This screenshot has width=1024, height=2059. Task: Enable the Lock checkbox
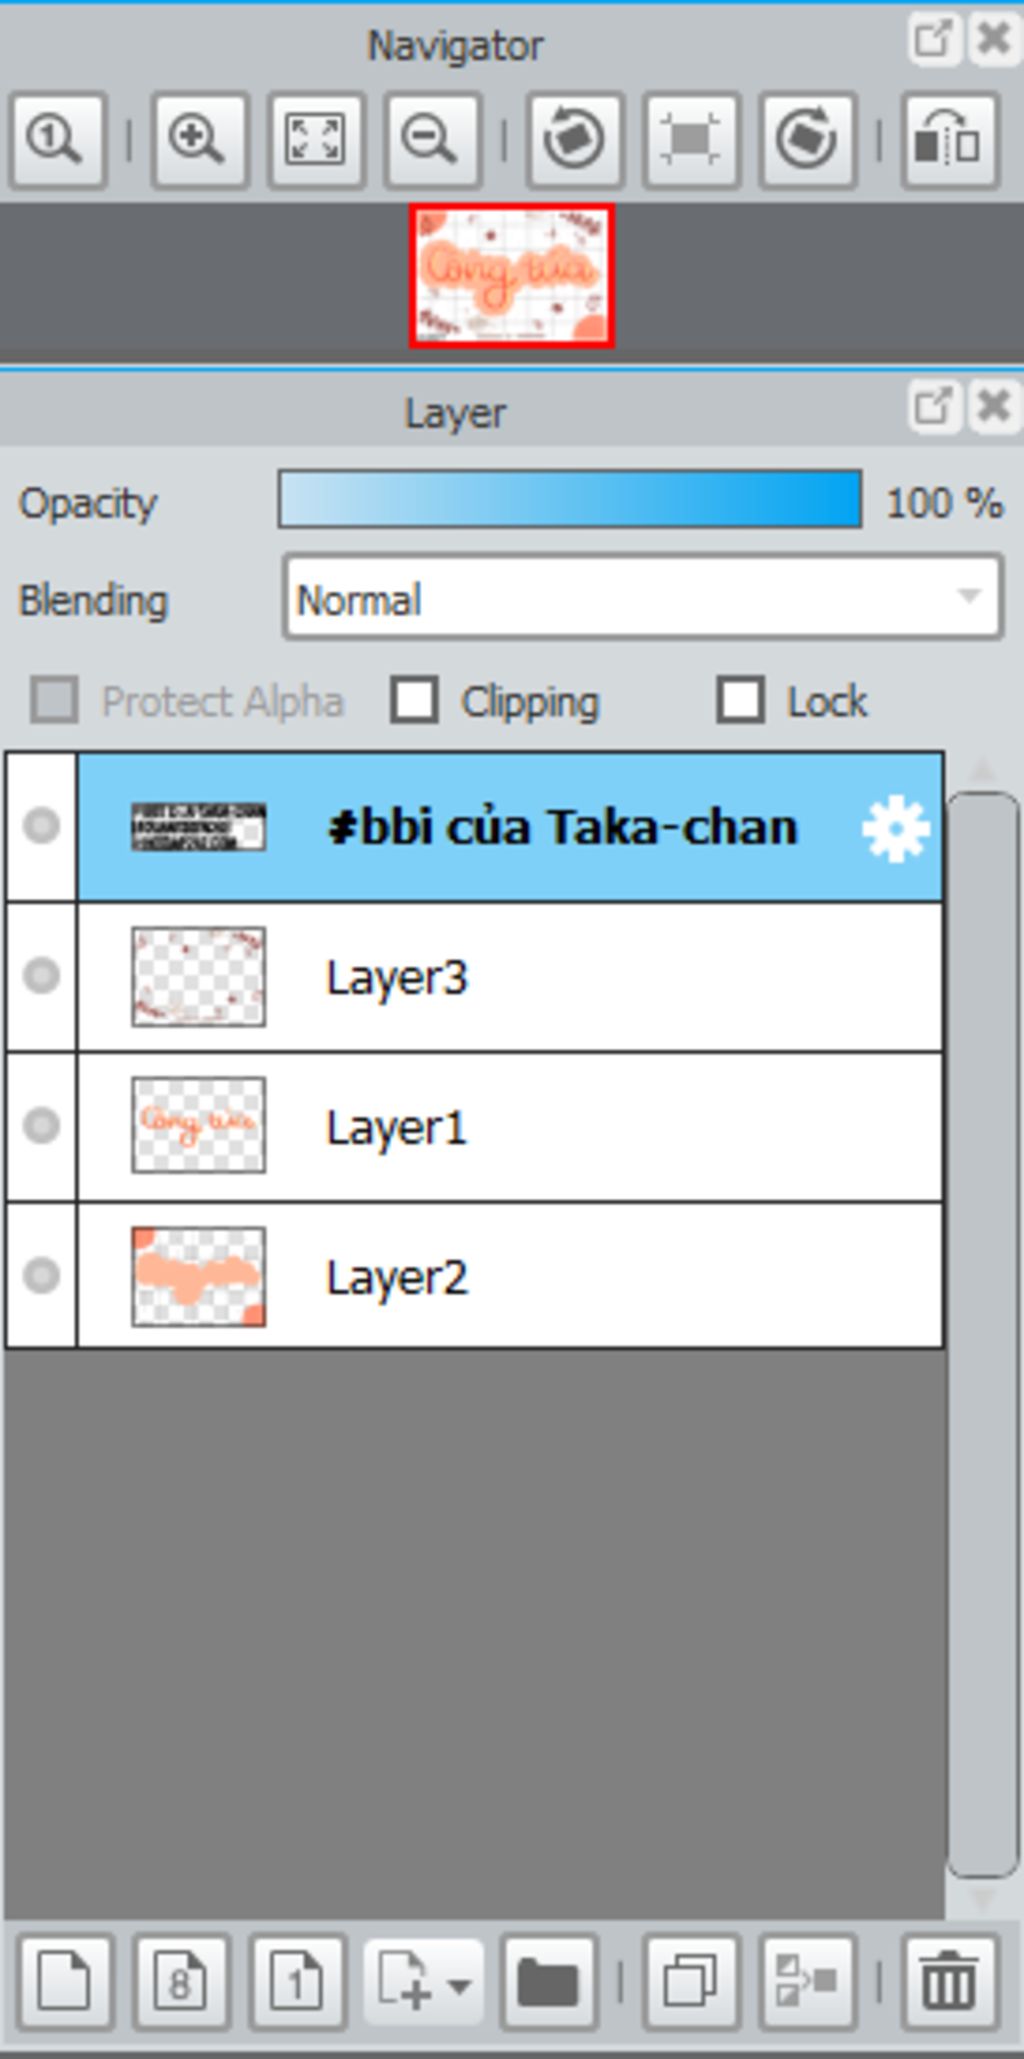click(x=740, y=700)
